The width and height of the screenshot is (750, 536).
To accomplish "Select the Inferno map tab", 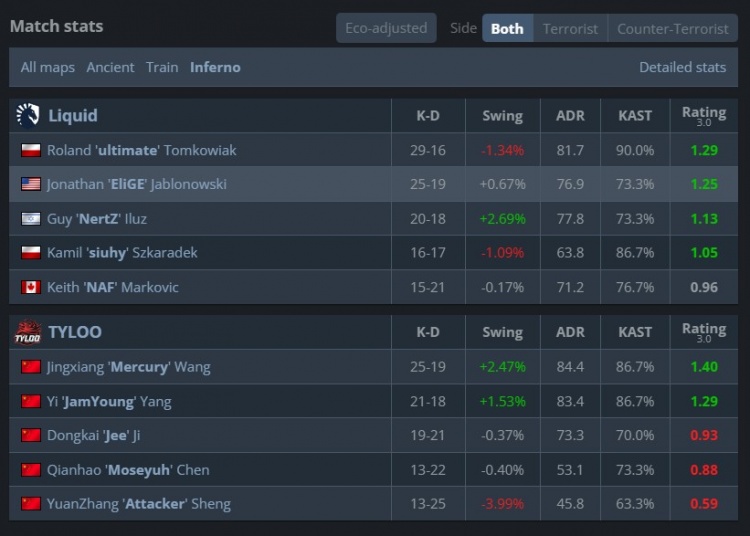I will 215,67.
